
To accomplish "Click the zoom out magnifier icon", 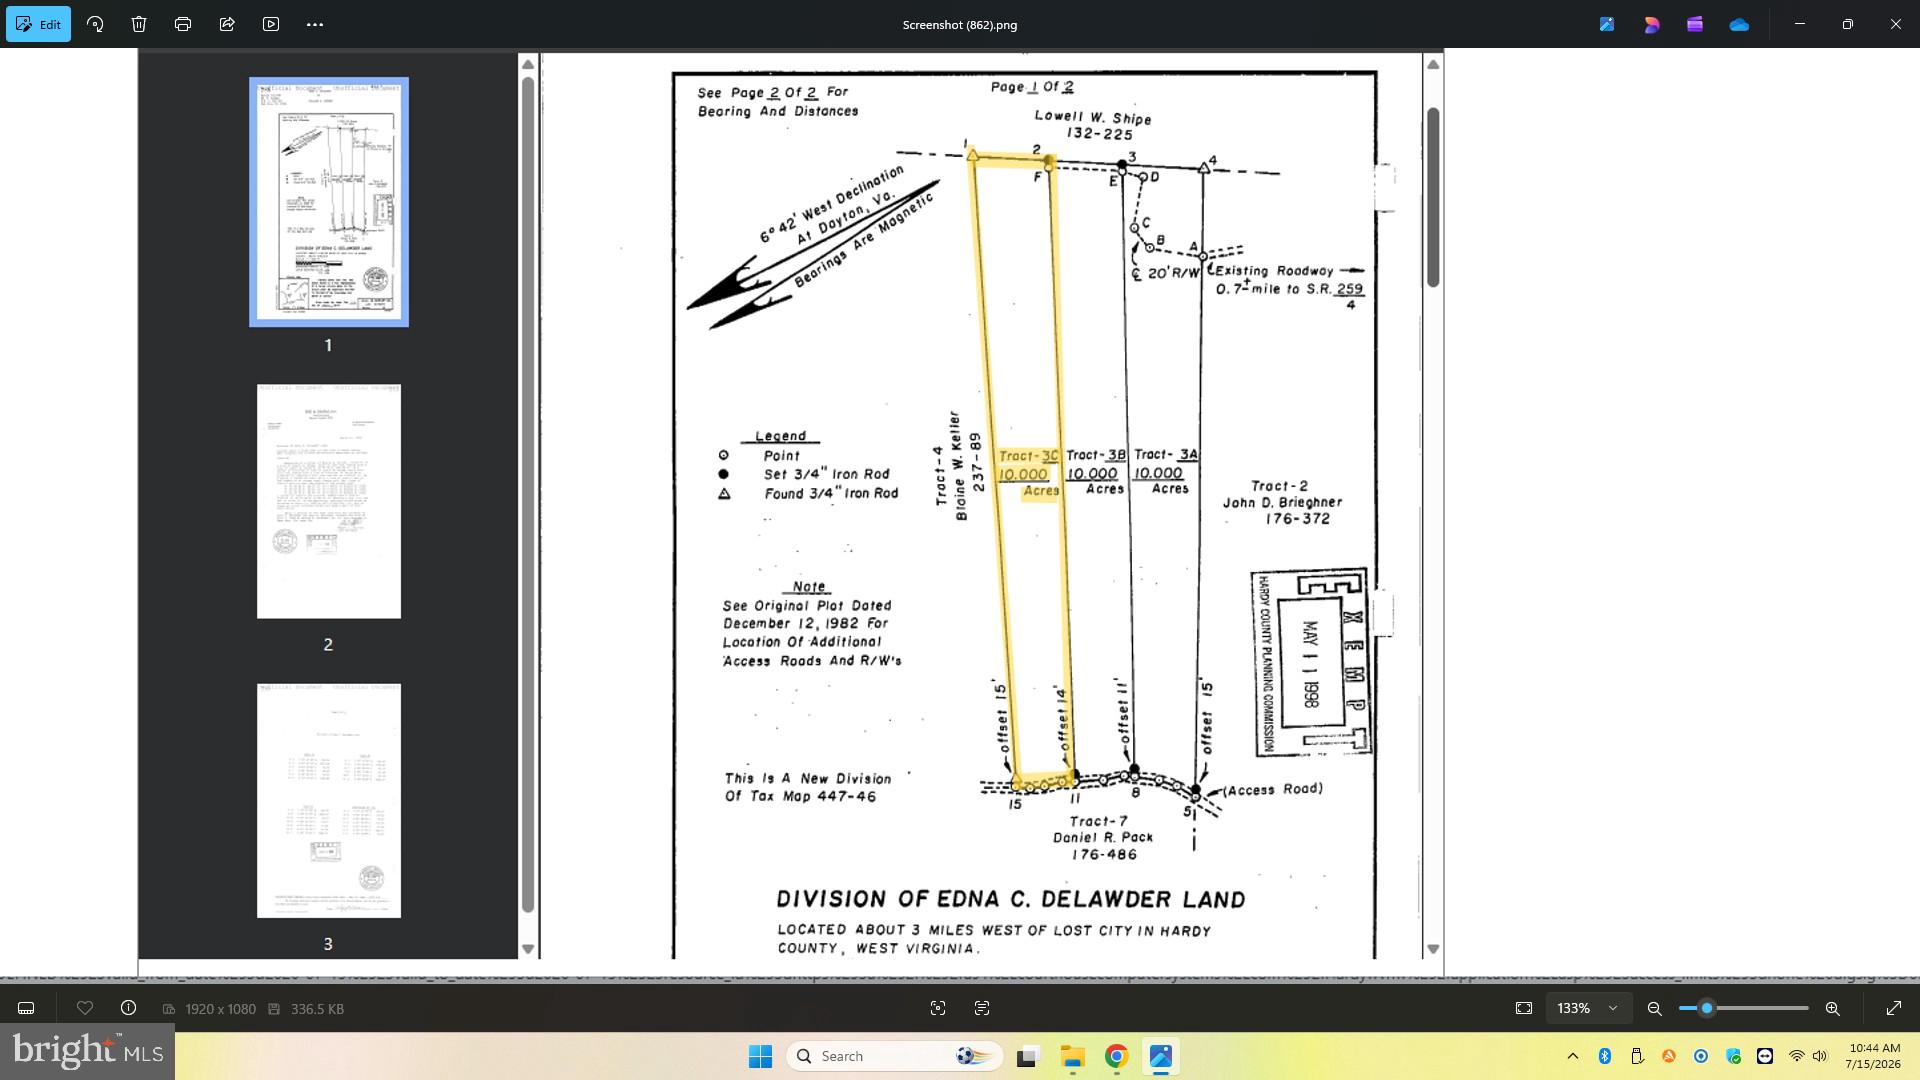I will (1655, 1008).
